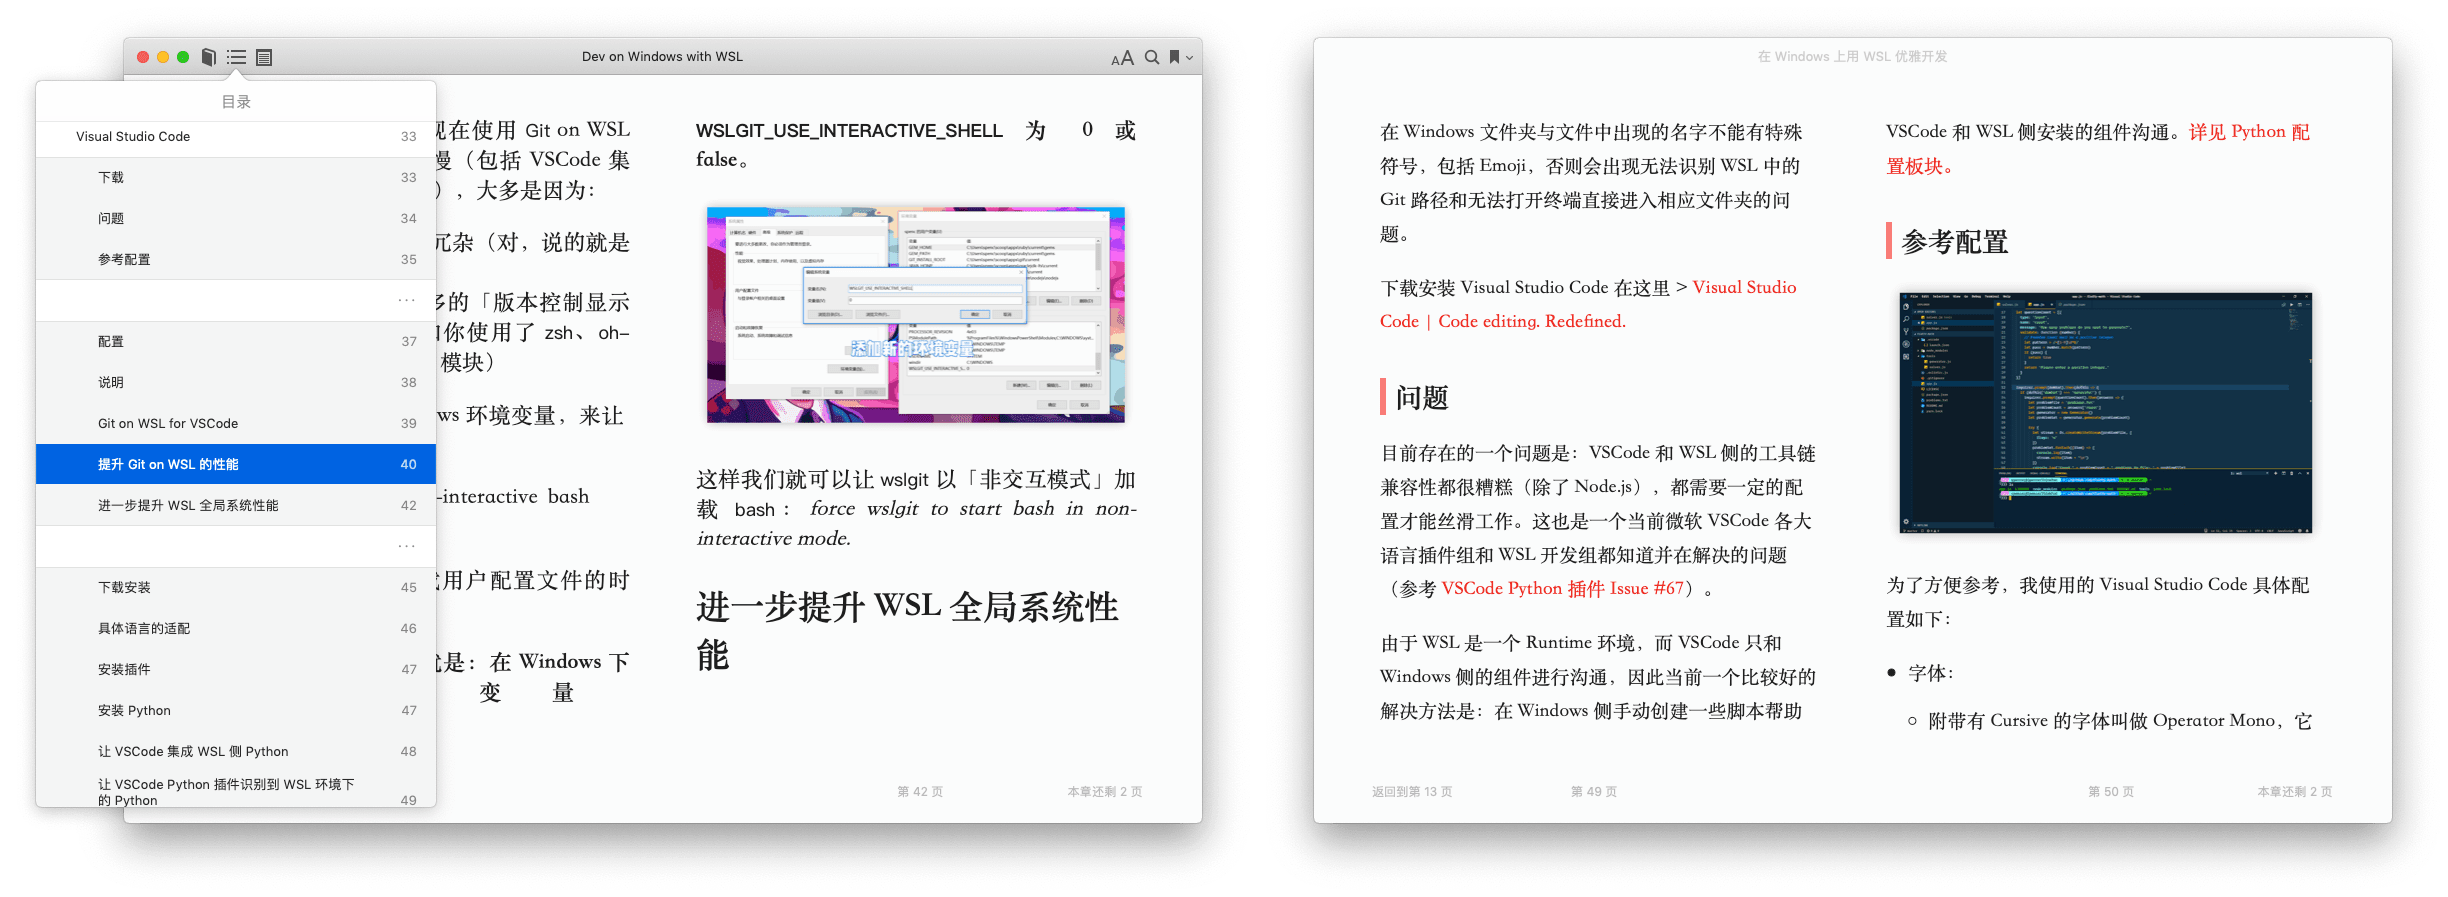Viewport: 2448px width, 897px height.
Task: Click the search magnifier icon
Action: click(x=1152, y=57)
